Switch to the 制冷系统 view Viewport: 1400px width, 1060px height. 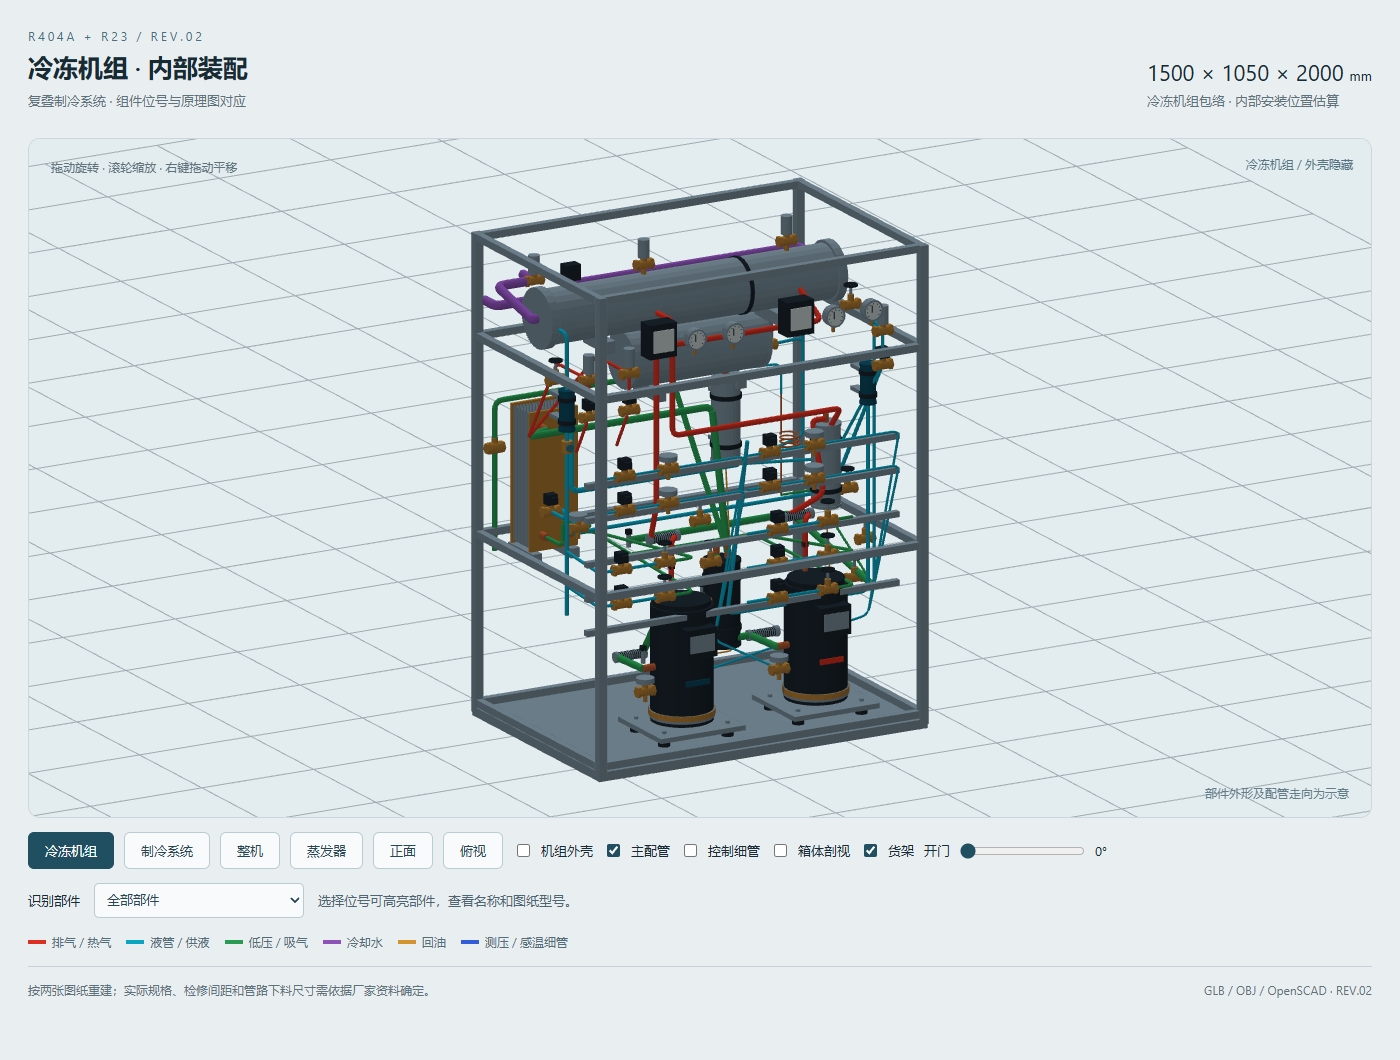pyautogui.click(x=167, y=851)
